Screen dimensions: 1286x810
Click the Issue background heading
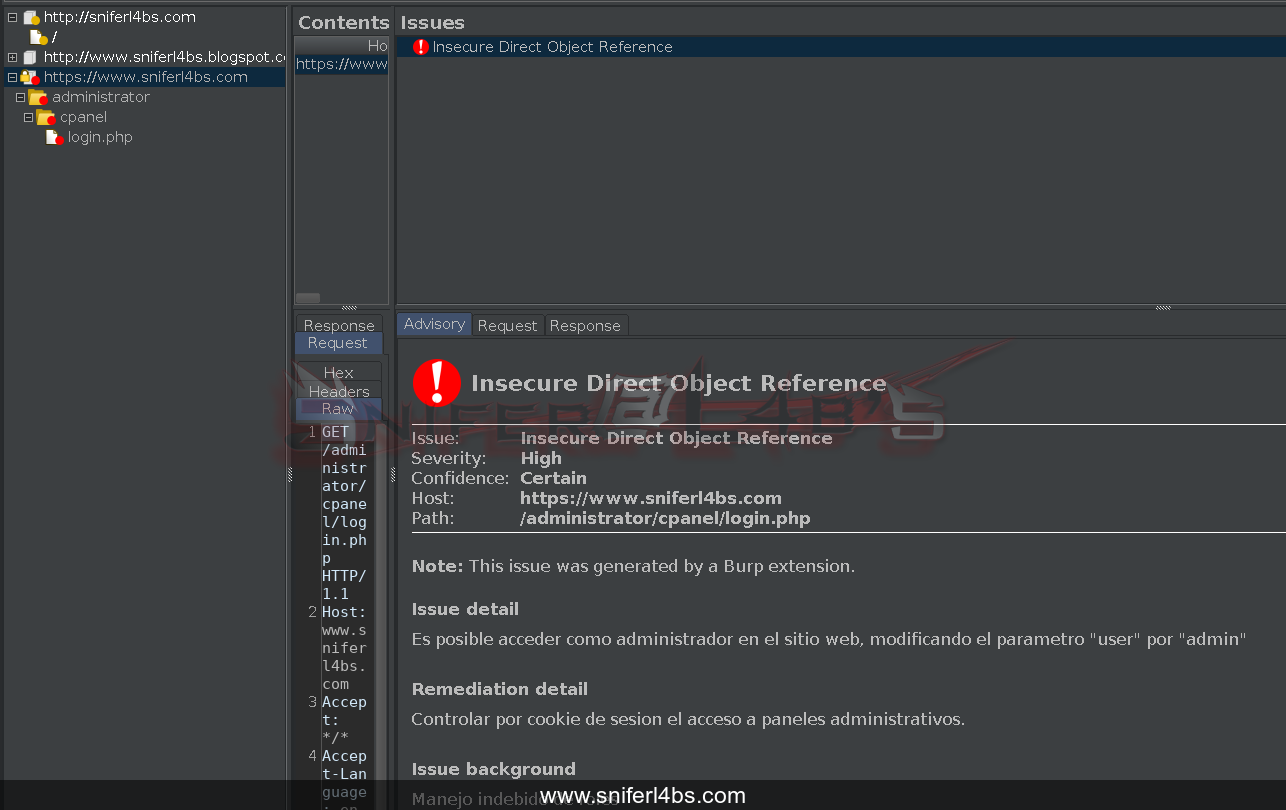tap(494, 769)
